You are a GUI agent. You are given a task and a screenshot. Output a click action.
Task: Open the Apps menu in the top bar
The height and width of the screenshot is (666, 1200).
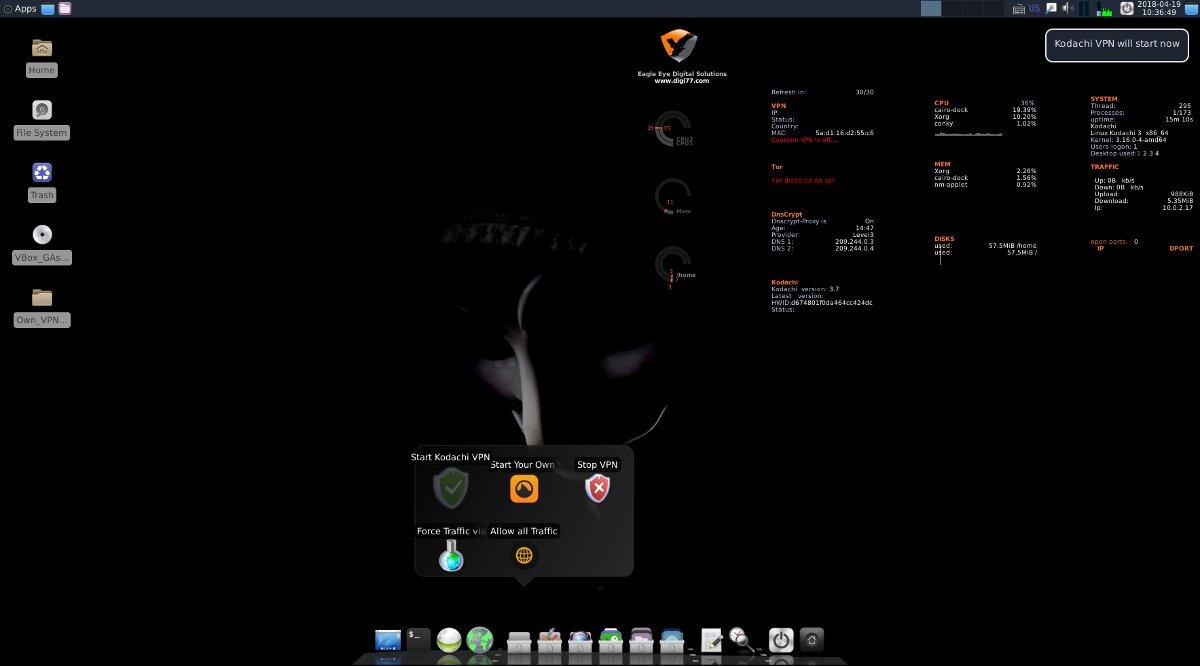pyautogui.click(x=20, y=8)
